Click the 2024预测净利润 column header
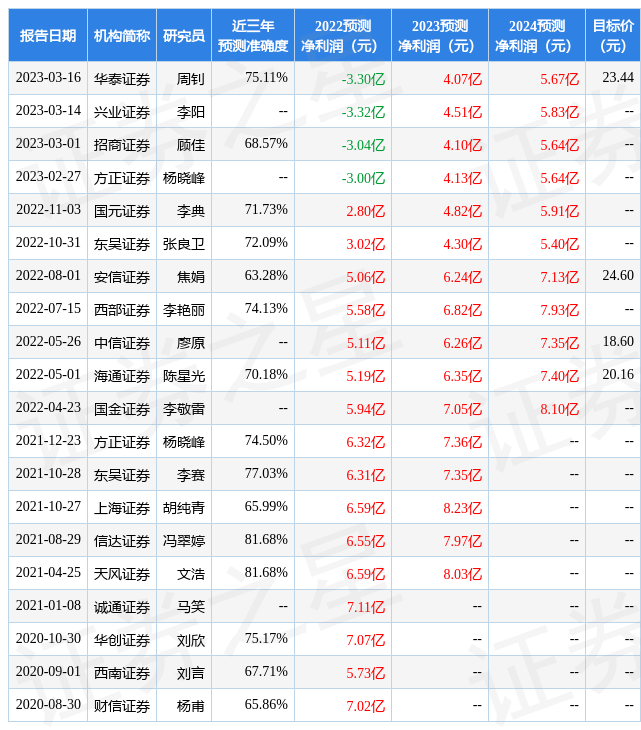This screenshot has width=641, height=730. pos(537,36)
